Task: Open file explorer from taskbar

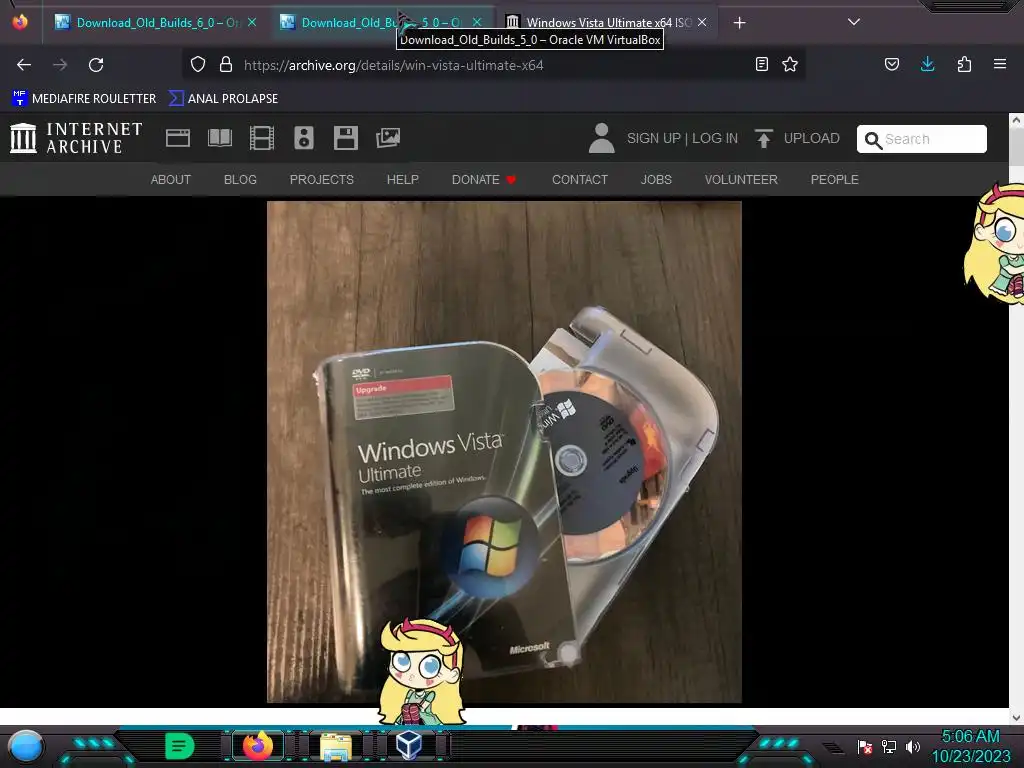Action: [x=336, y=746]
